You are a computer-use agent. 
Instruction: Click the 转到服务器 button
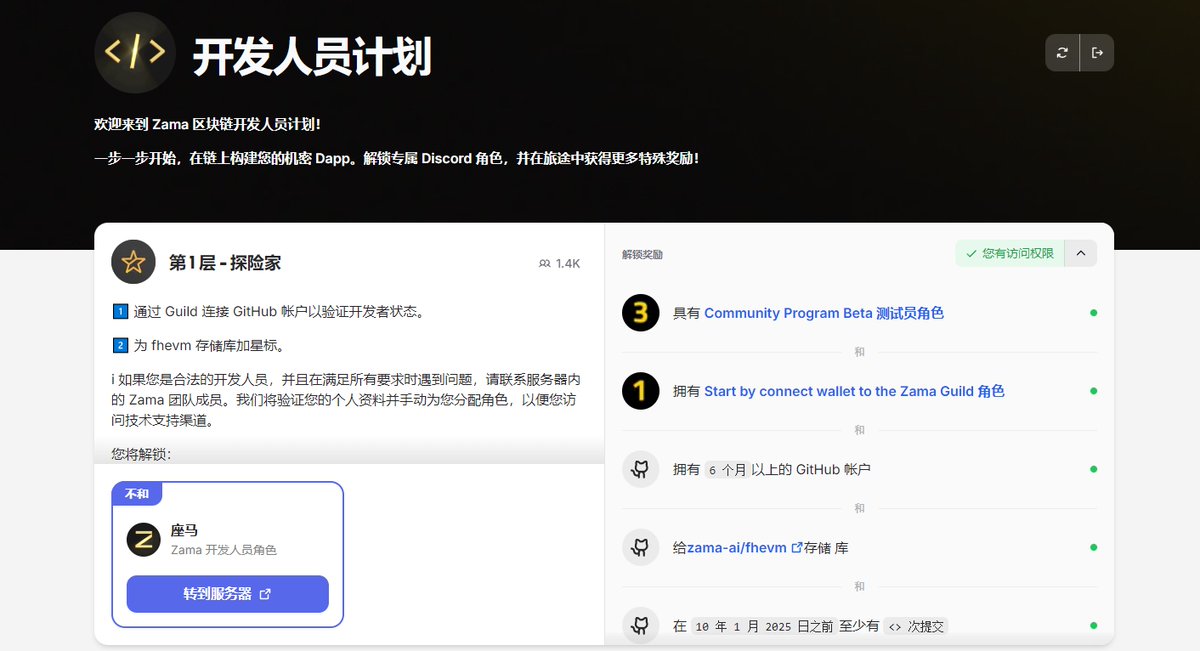click(x=228, y=594)
